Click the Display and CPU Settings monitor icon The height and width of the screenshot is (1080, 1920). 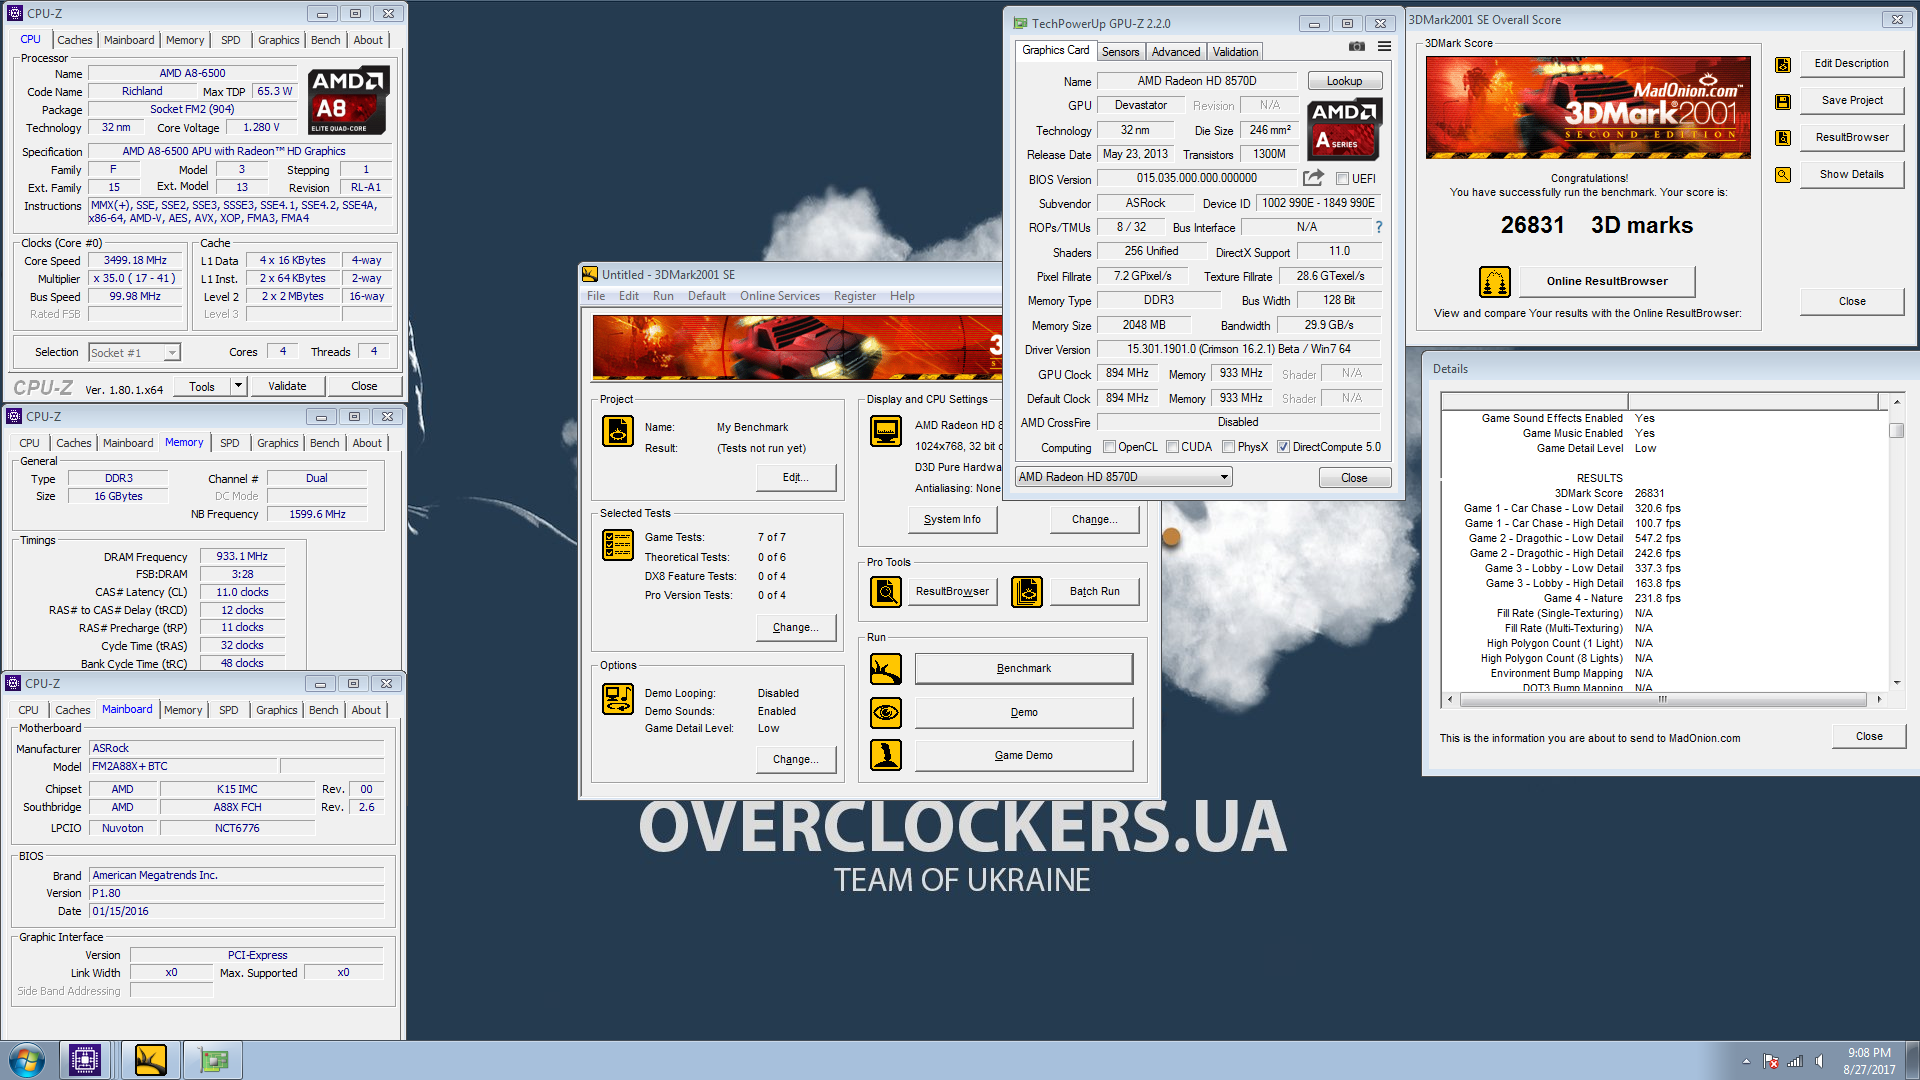pyautogui.click(x=886, y=431)
